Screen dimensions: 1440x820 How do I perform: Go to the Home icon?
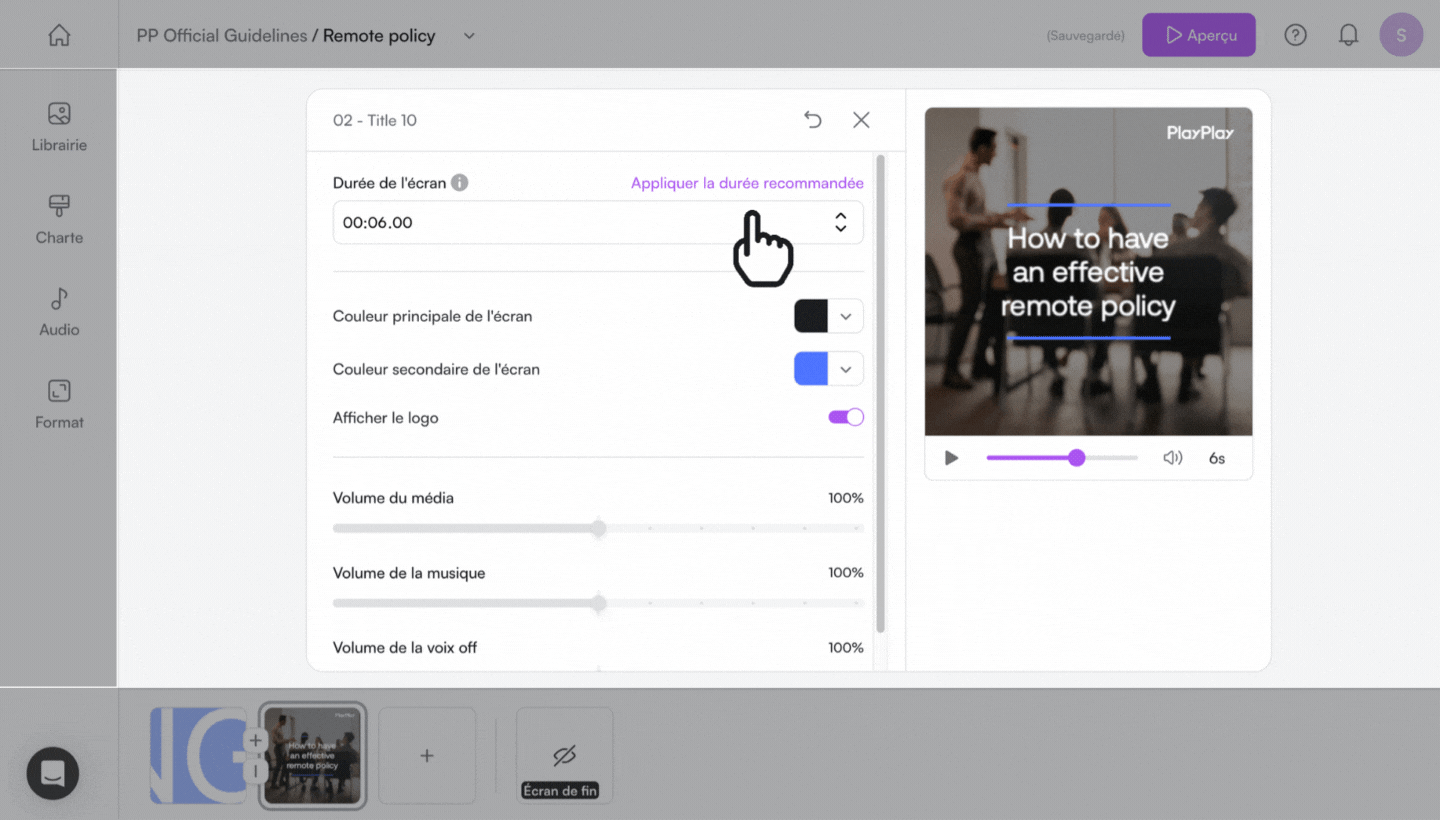pos(59,35)
